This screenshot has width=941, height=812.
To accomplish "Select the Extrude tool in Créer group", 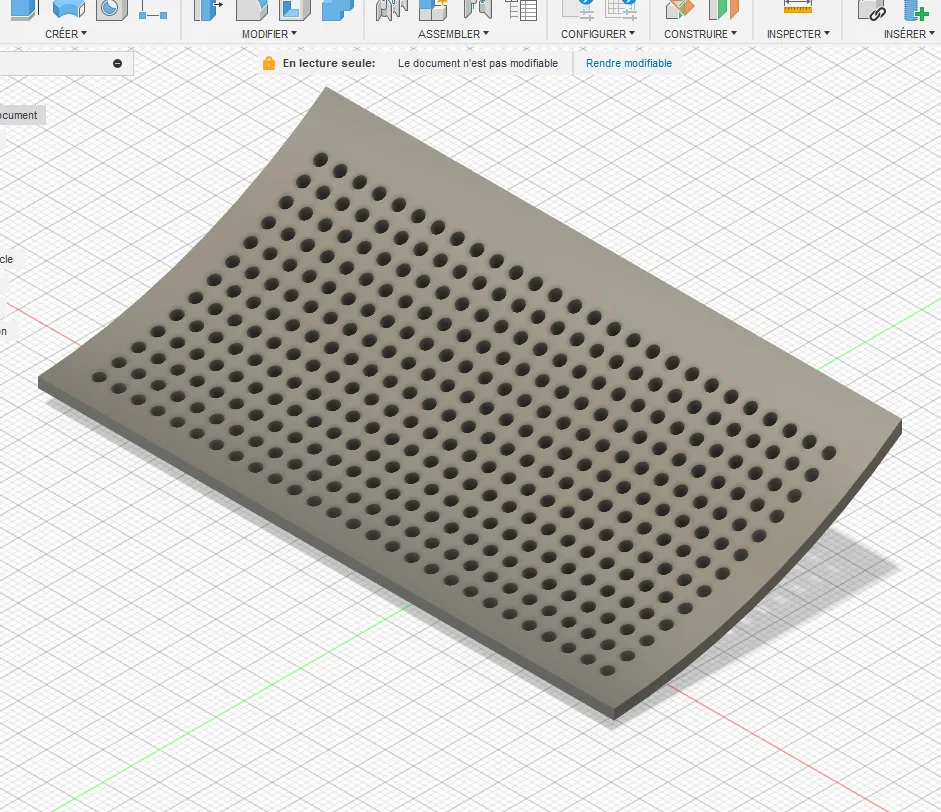I will [x=25, y=9].
